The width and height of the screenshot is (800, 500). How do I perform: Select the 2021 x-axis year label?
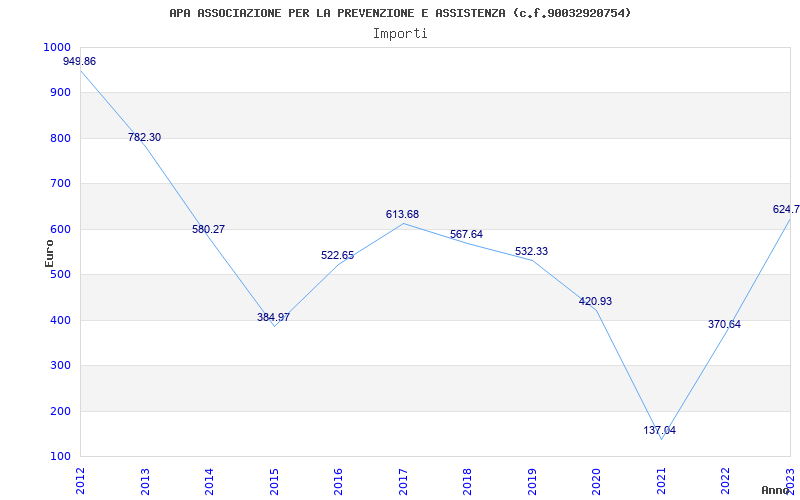click(661, 479)
